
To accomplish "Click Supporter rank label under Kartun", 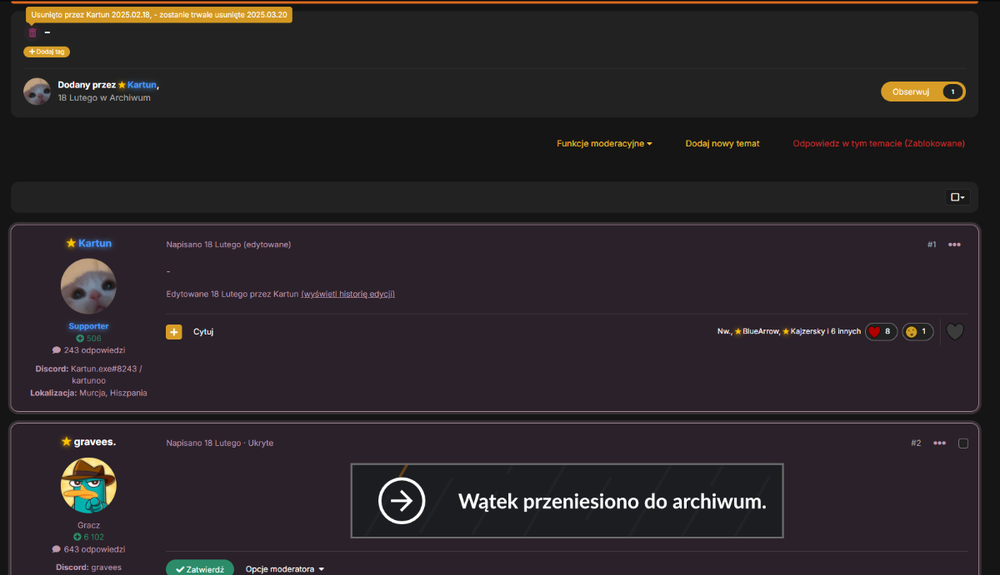I will click(89, 326).
